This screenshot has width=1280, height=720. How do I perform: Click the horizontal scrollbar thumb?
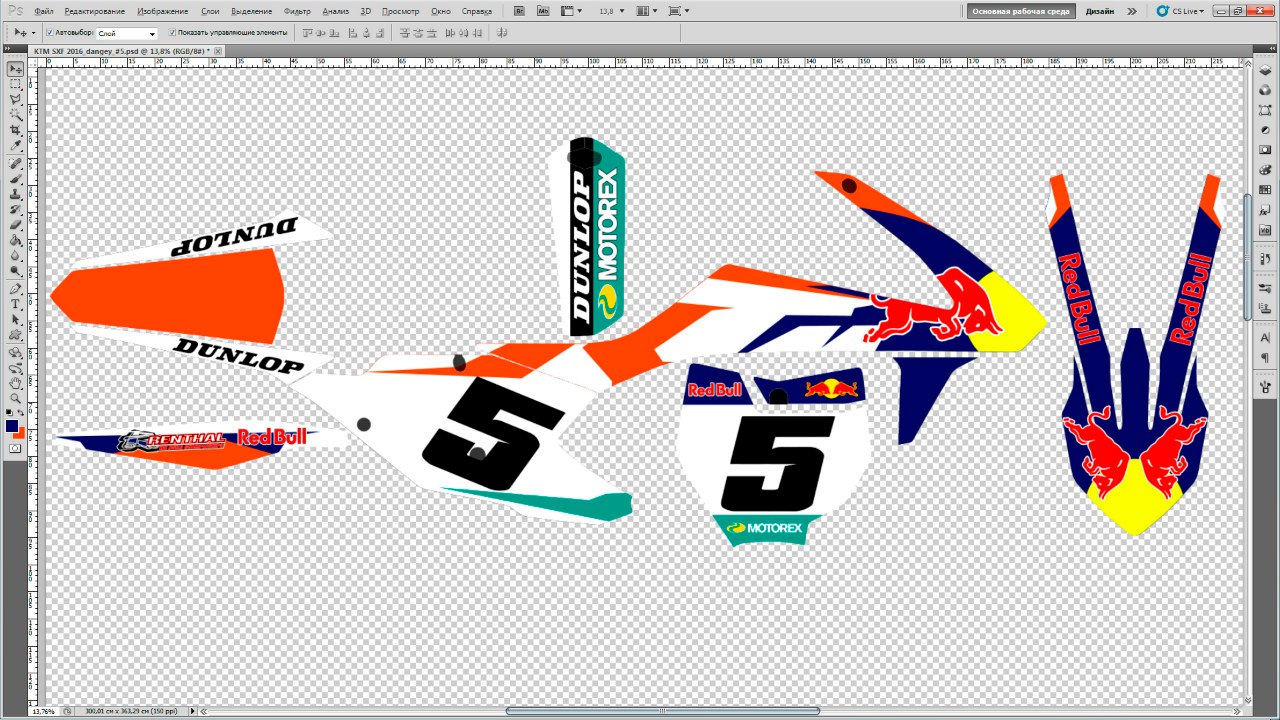663,711
